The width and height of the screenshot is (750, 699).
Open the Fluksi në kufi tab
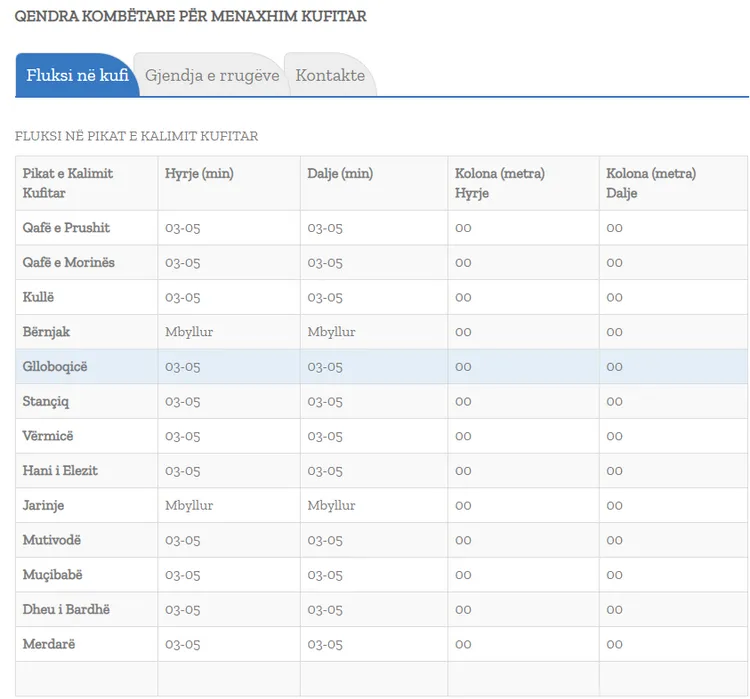pos(77,75)
